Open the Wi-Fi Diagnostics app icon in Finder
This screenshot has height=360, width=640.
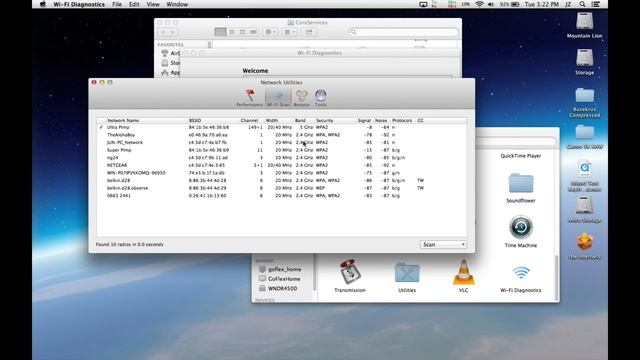521,273
